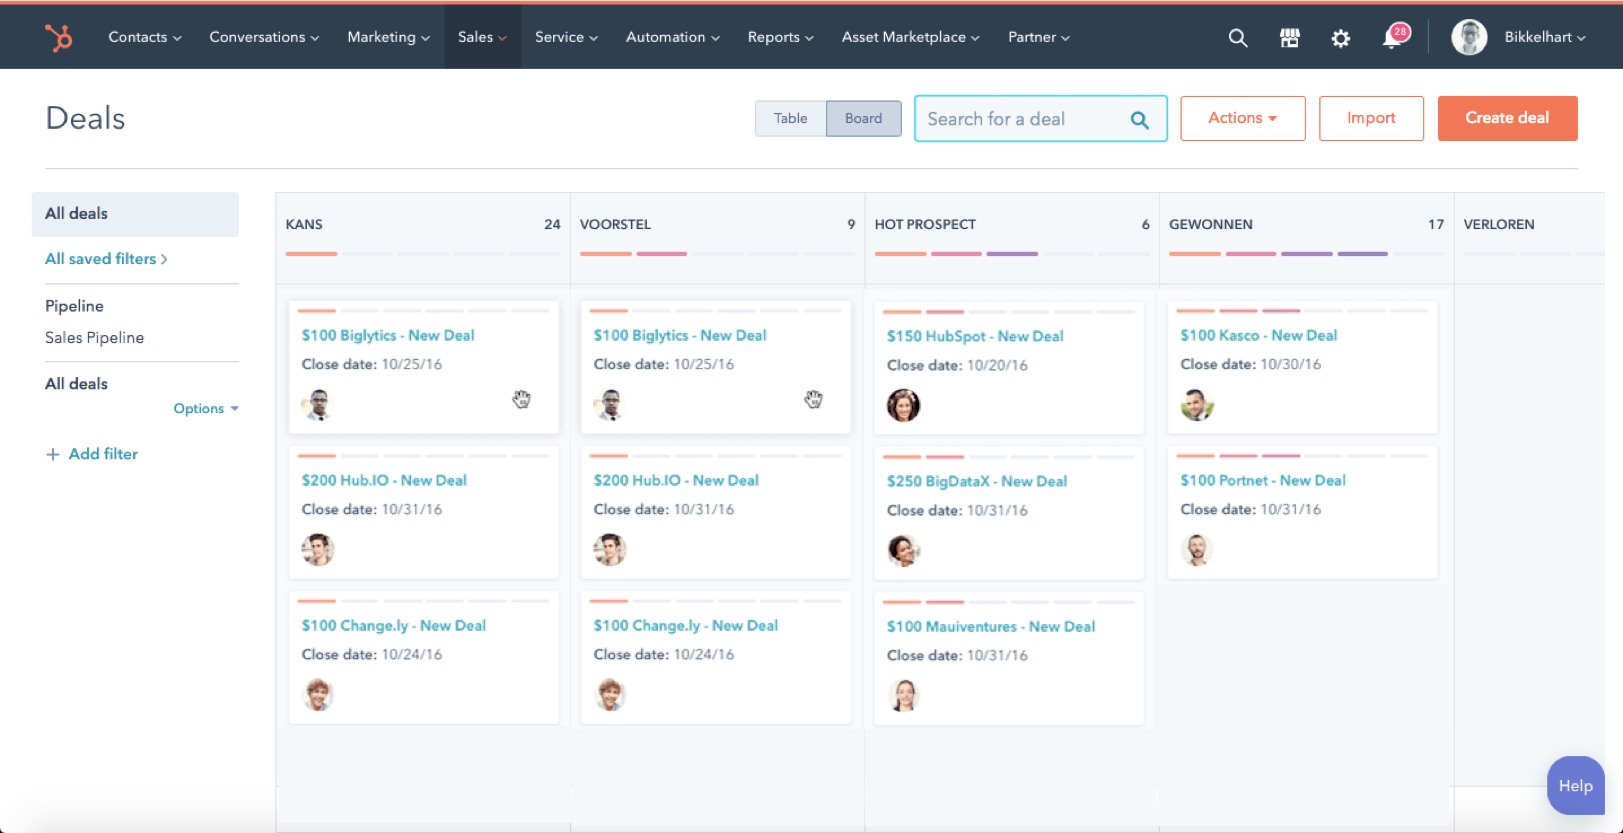
Task: Select All deals in the sidebar top
Action: coord(135,214)
